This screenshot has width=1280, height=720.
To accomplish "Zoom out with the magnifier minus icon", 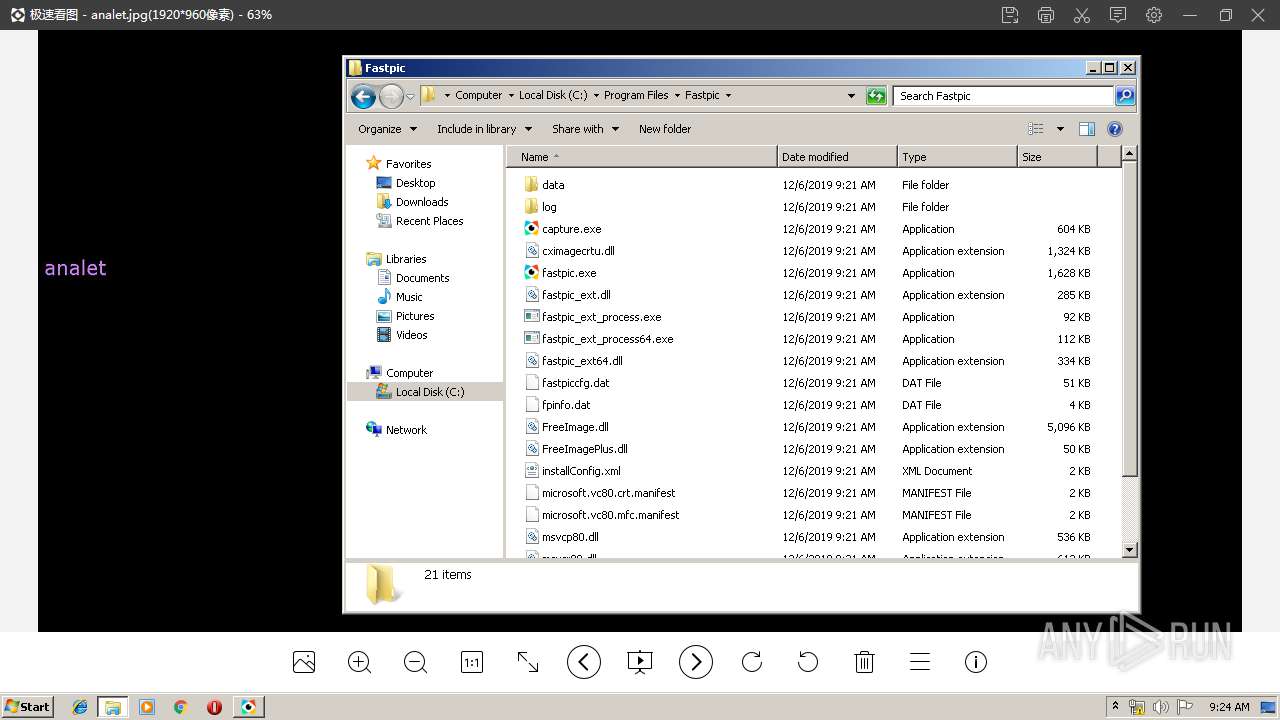I will 416,662.
